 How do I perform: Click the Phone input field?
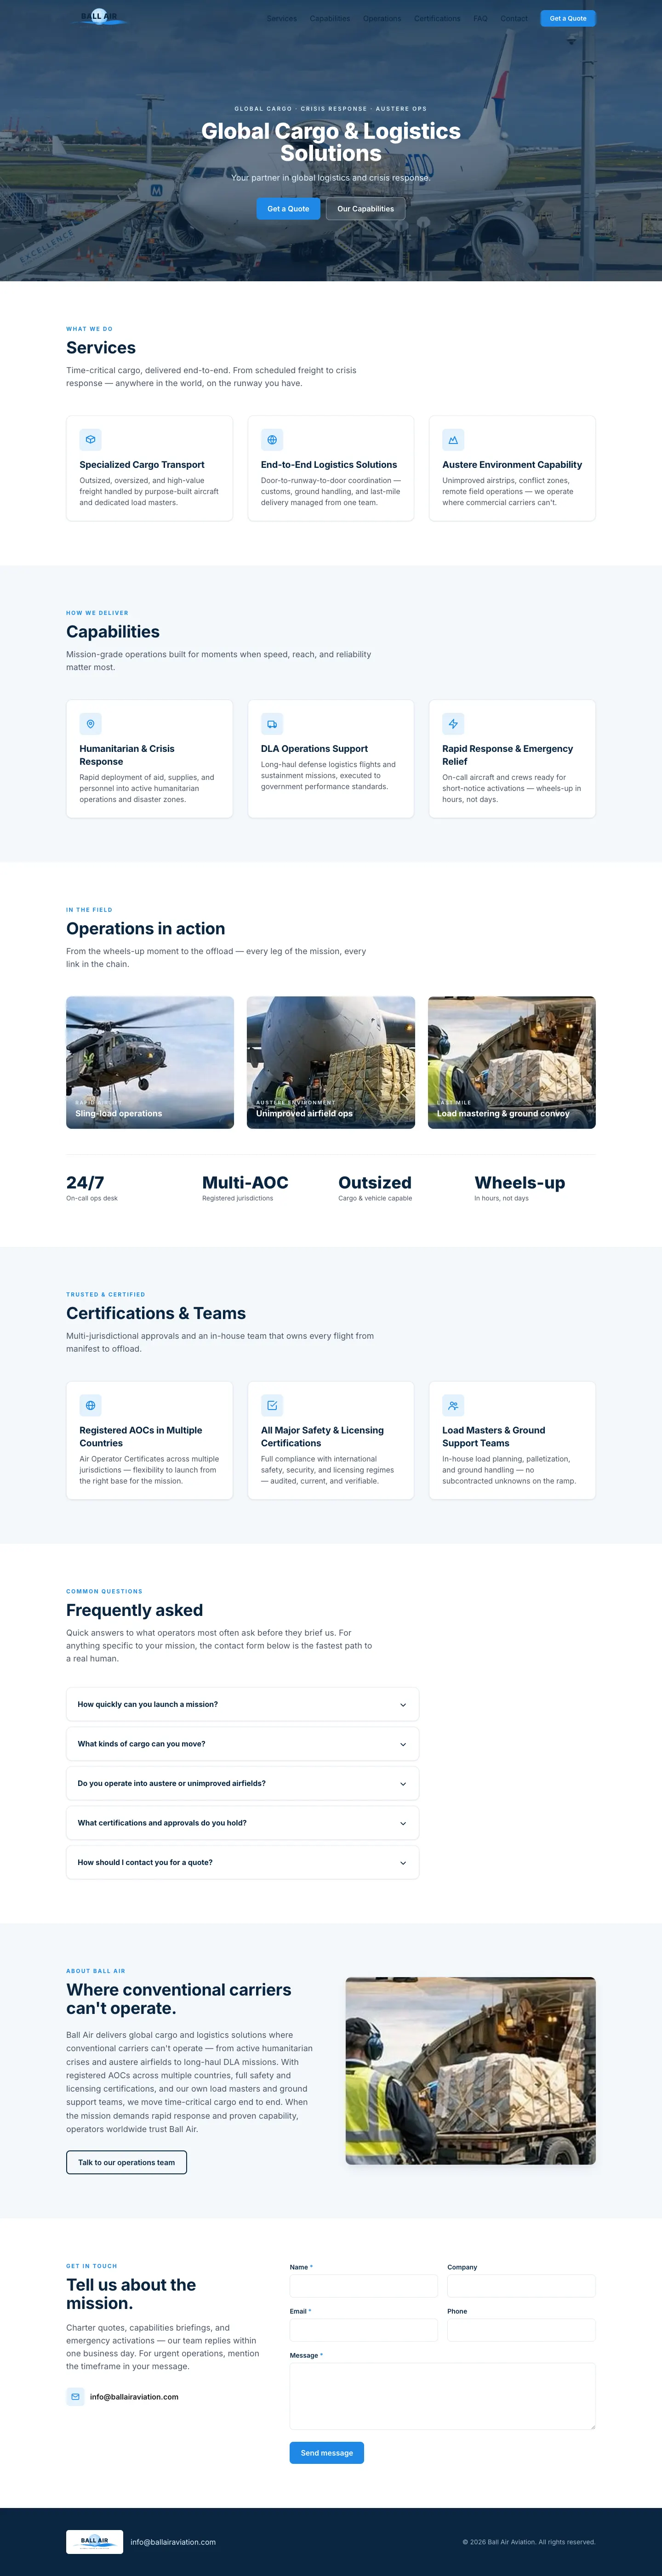[x=521, y=2330]
